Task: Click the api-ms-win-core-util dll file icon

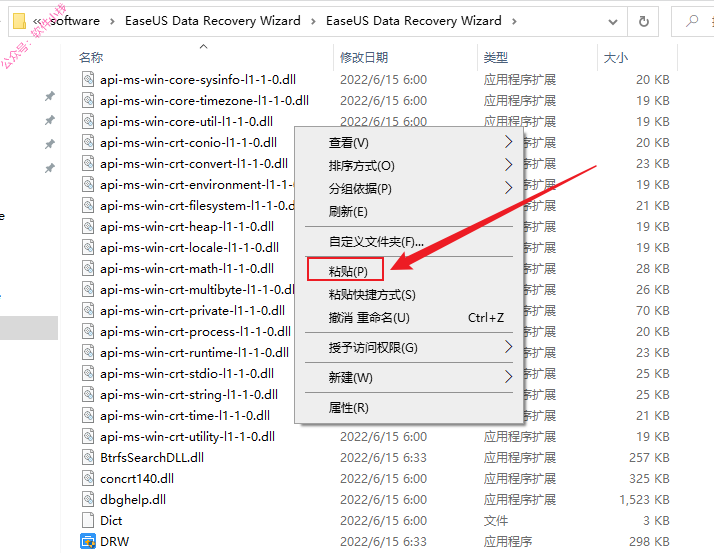Action: click(x=88, y=122)
